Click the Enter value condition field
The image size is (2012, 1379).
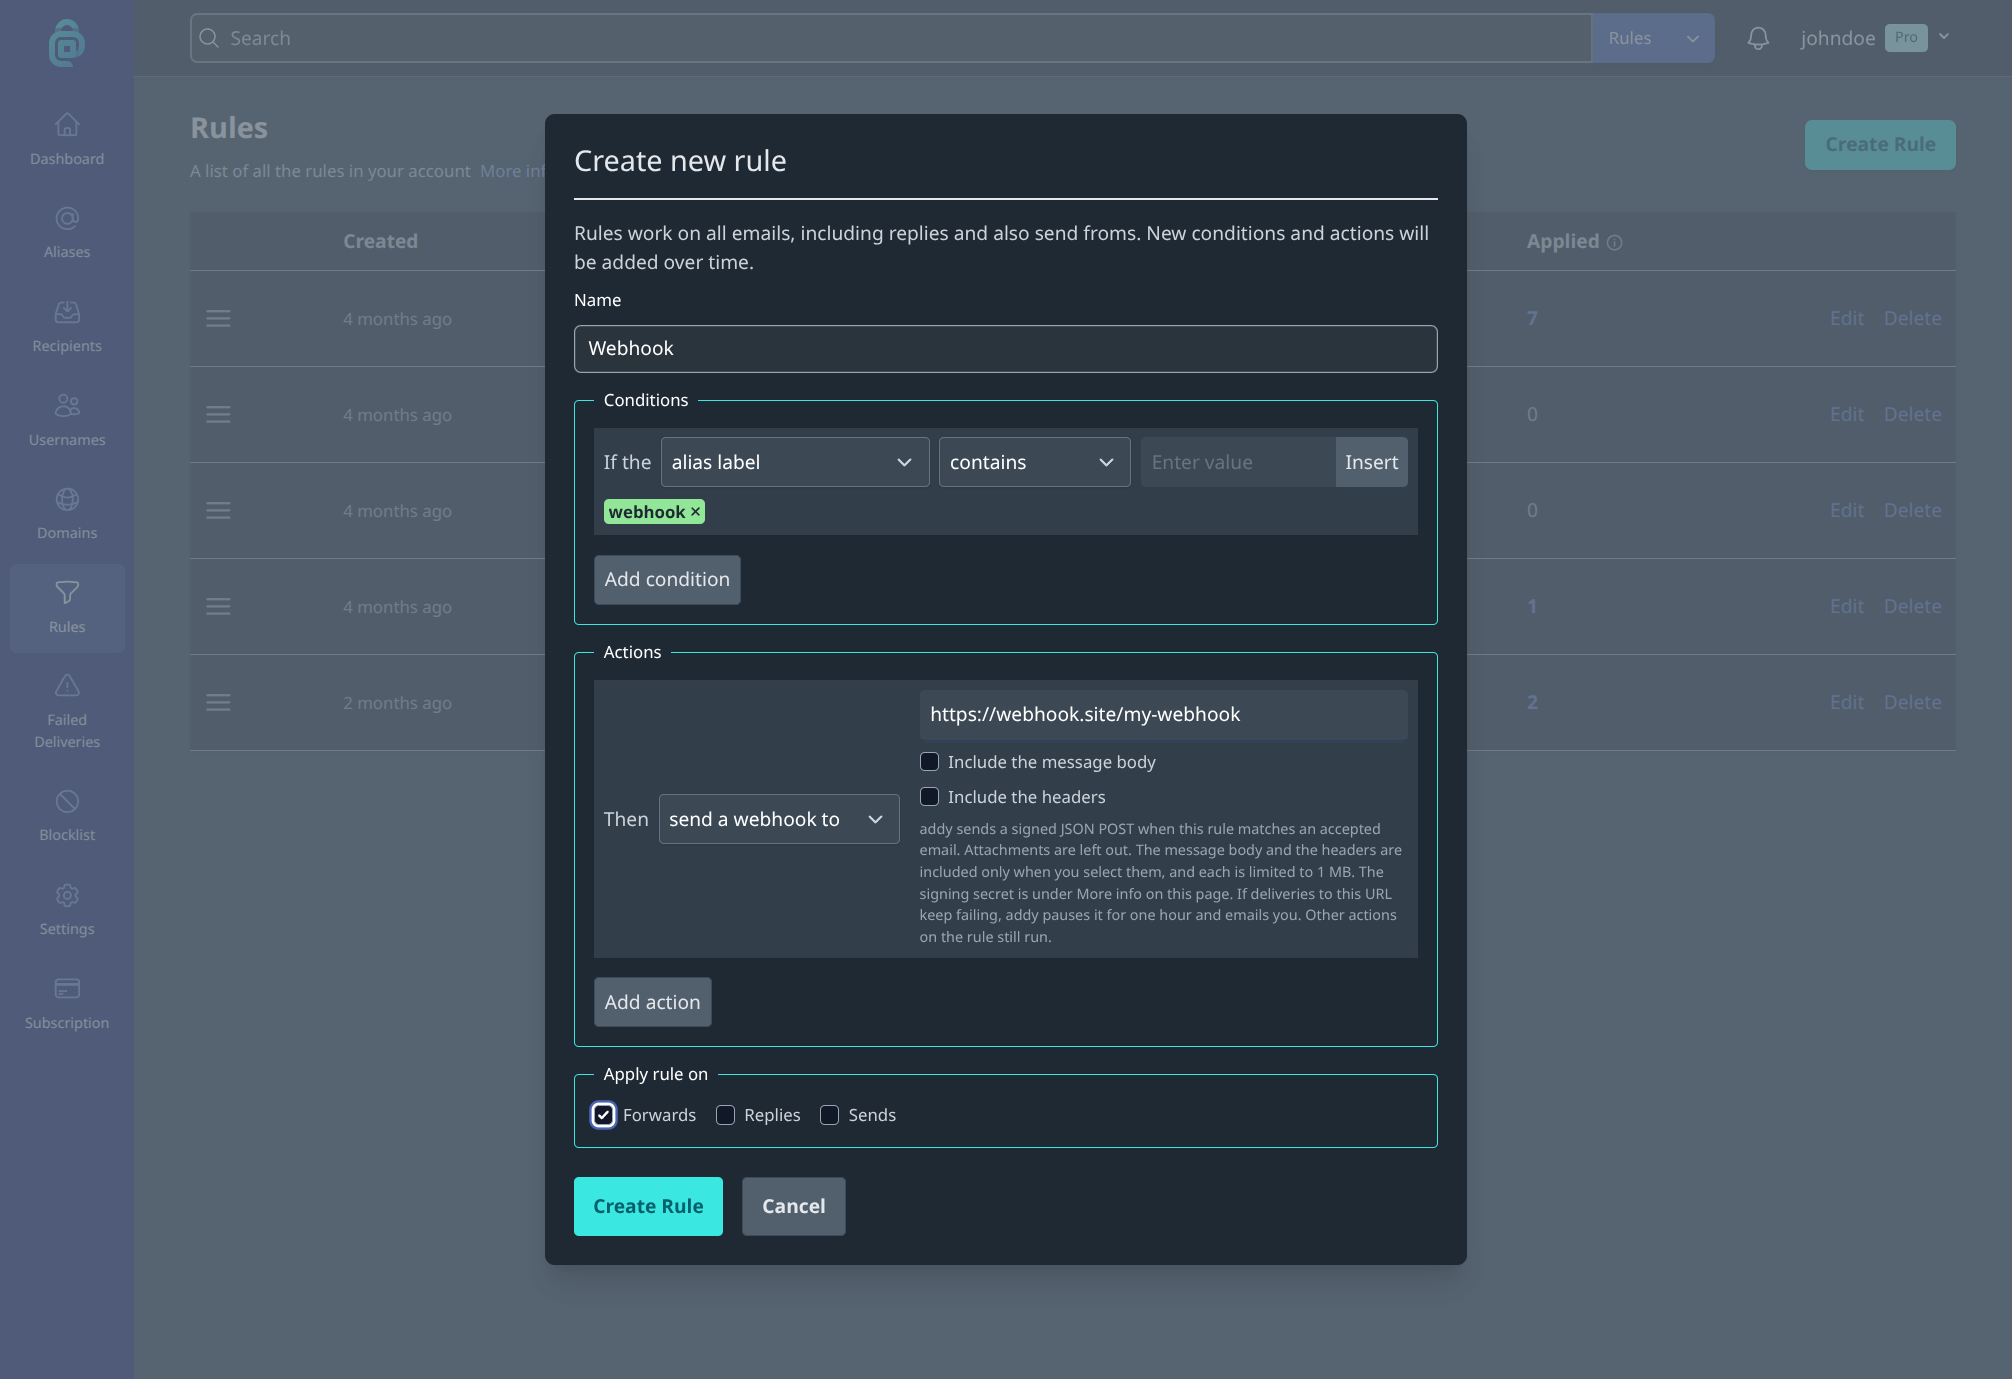coord(1238,462)
